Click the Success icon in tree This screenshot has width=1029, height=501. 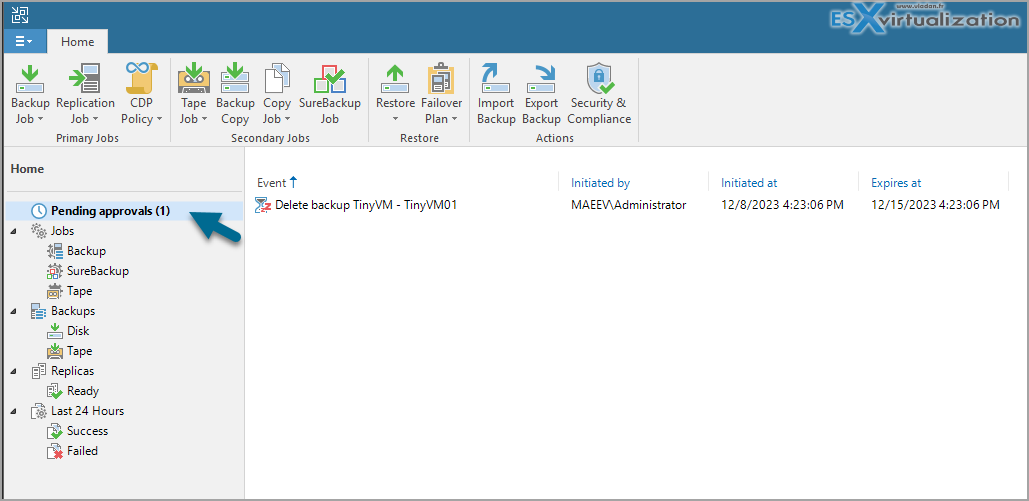point(55,431)
